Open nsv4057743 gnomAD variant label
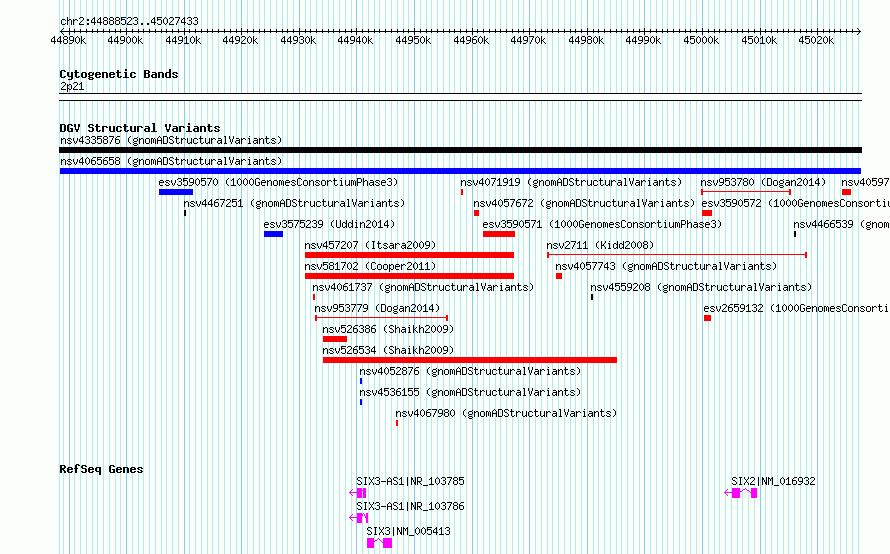Viewport: 890px width, 554px height. [666, 266]
